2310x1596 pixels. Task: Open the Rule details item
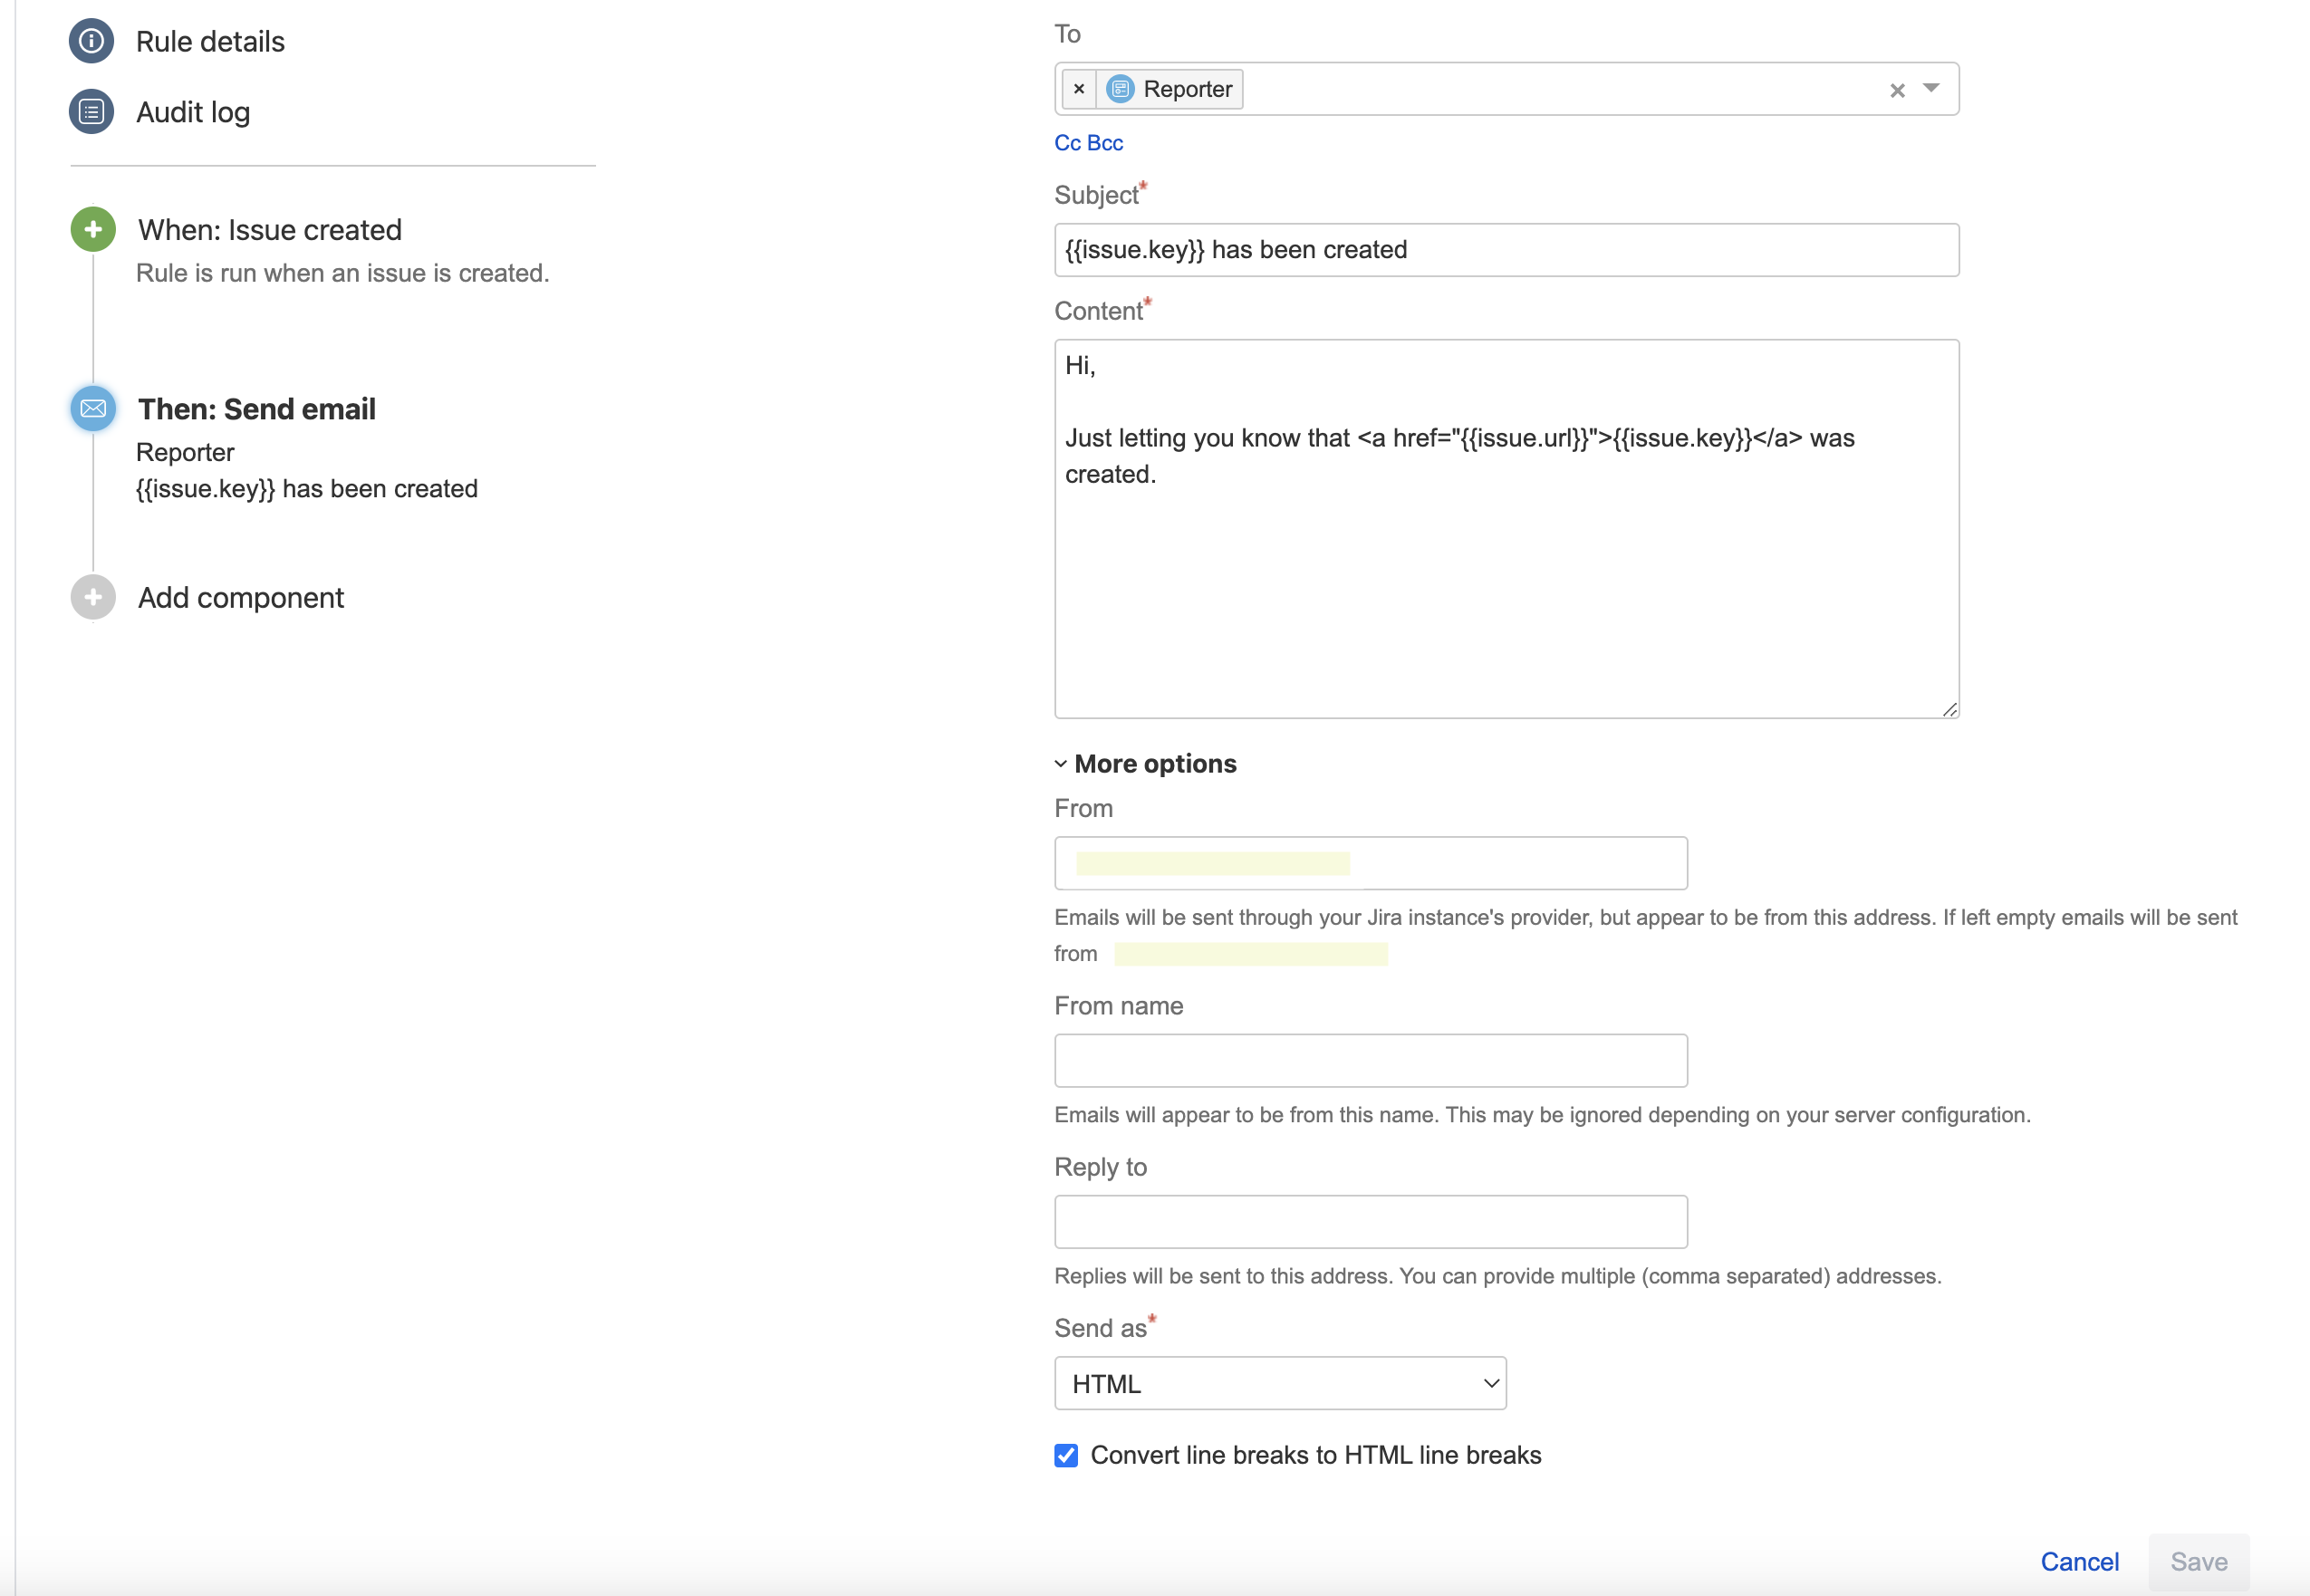tap(210, 42)
